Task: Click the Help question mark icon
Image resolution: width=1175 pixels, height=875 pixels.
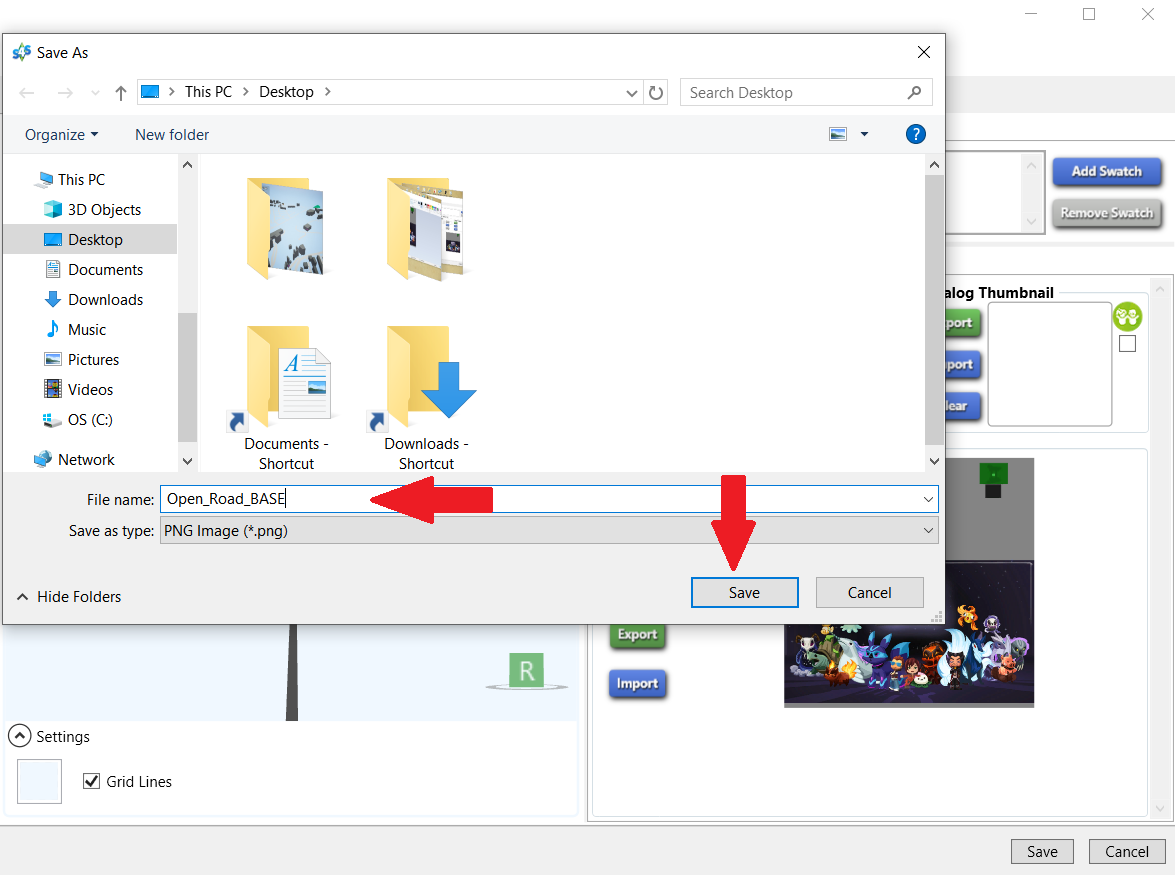Action: 915,134
